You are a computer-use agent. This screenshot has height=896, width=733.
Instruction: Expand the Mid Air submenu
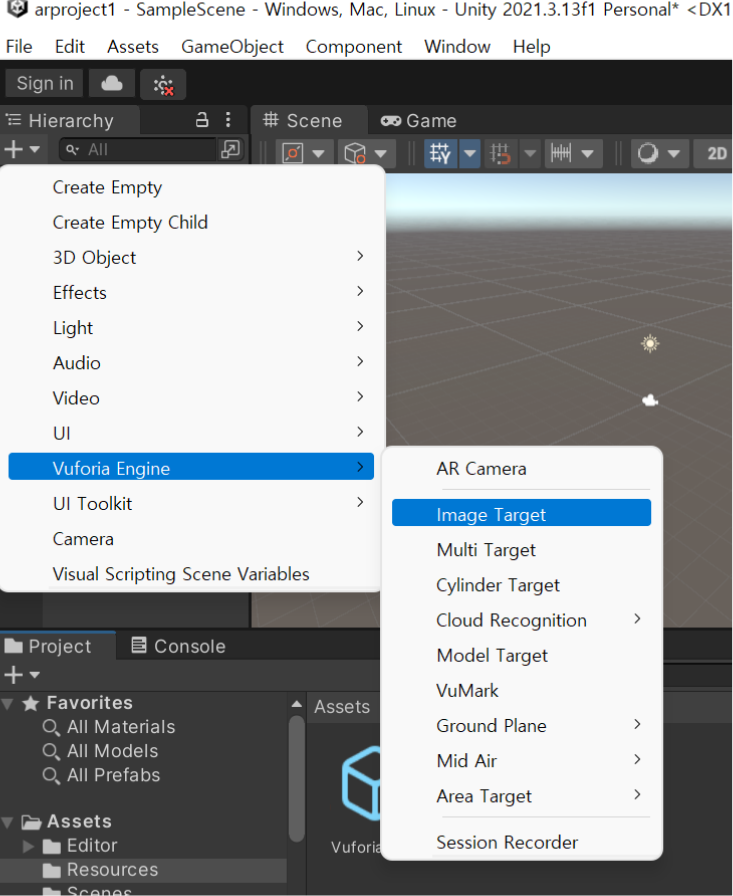point(521,761)
